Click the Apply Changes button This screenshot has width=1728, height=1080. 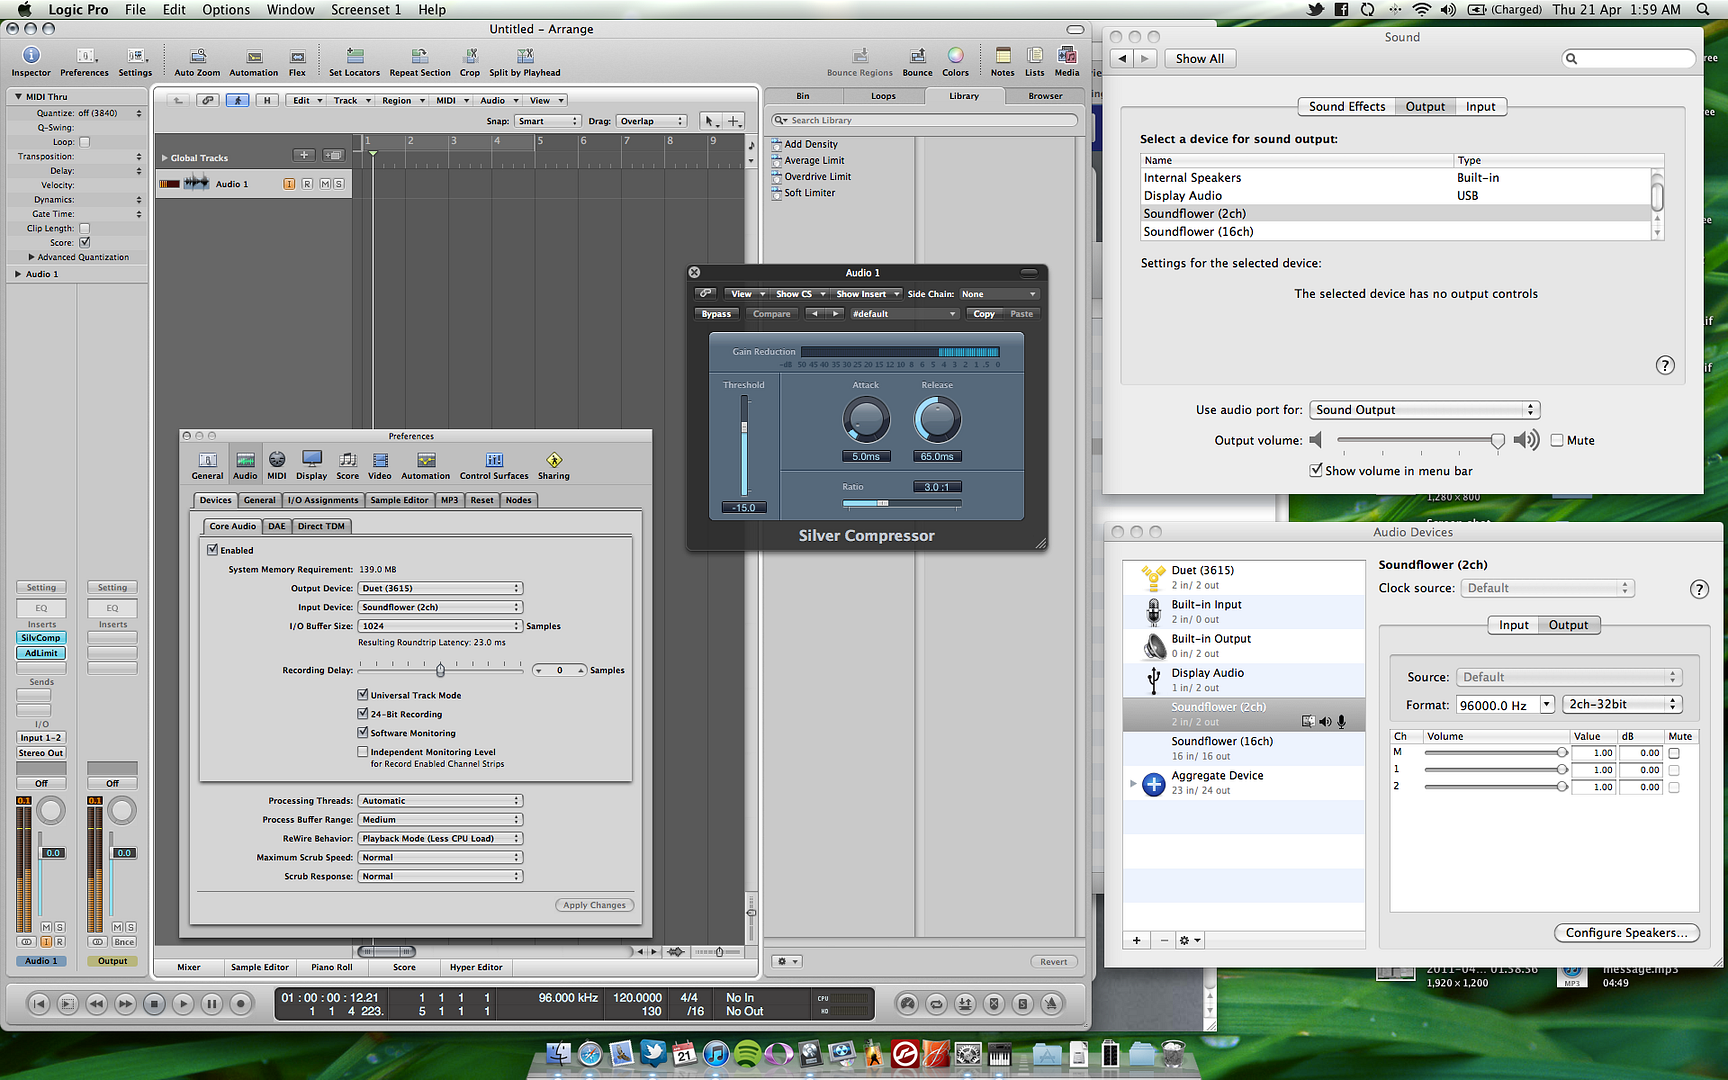pos(594,905)
